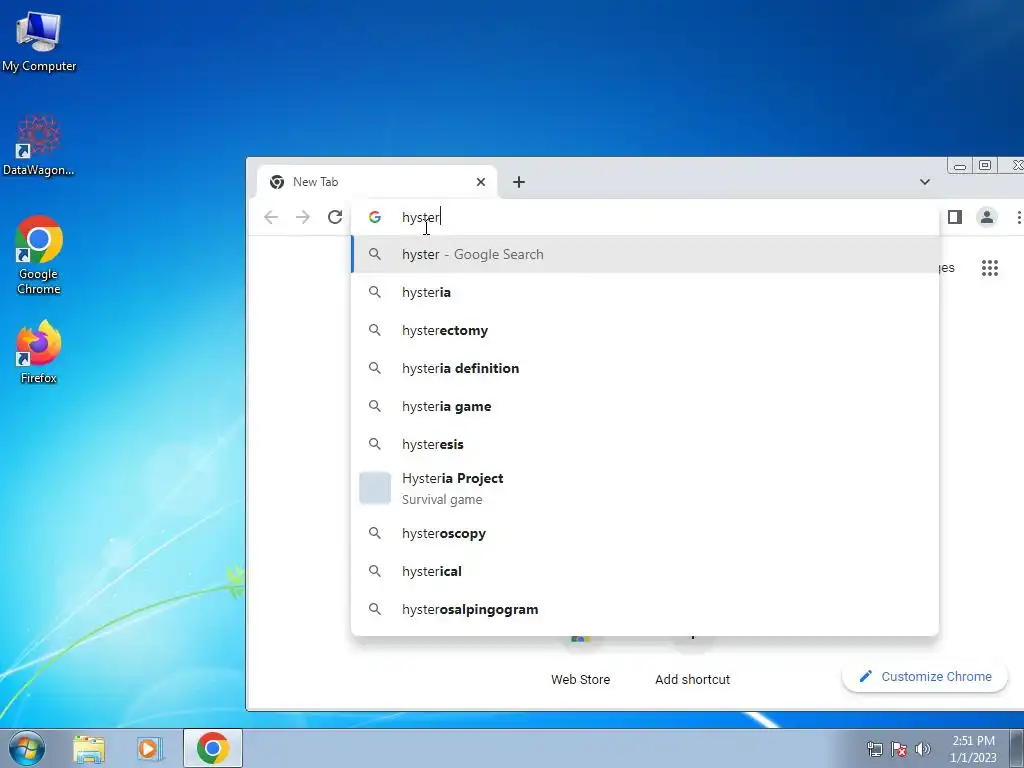The image size is (1024, 768).
Task: Click the network tray icon
Action: (874, 749)
